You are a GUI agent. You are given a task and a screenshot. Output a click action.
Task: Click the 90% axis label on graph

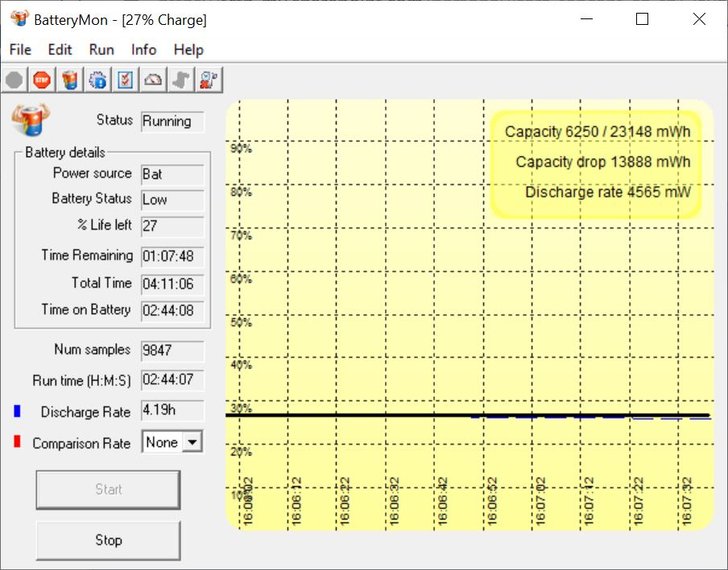coord(241,149)
